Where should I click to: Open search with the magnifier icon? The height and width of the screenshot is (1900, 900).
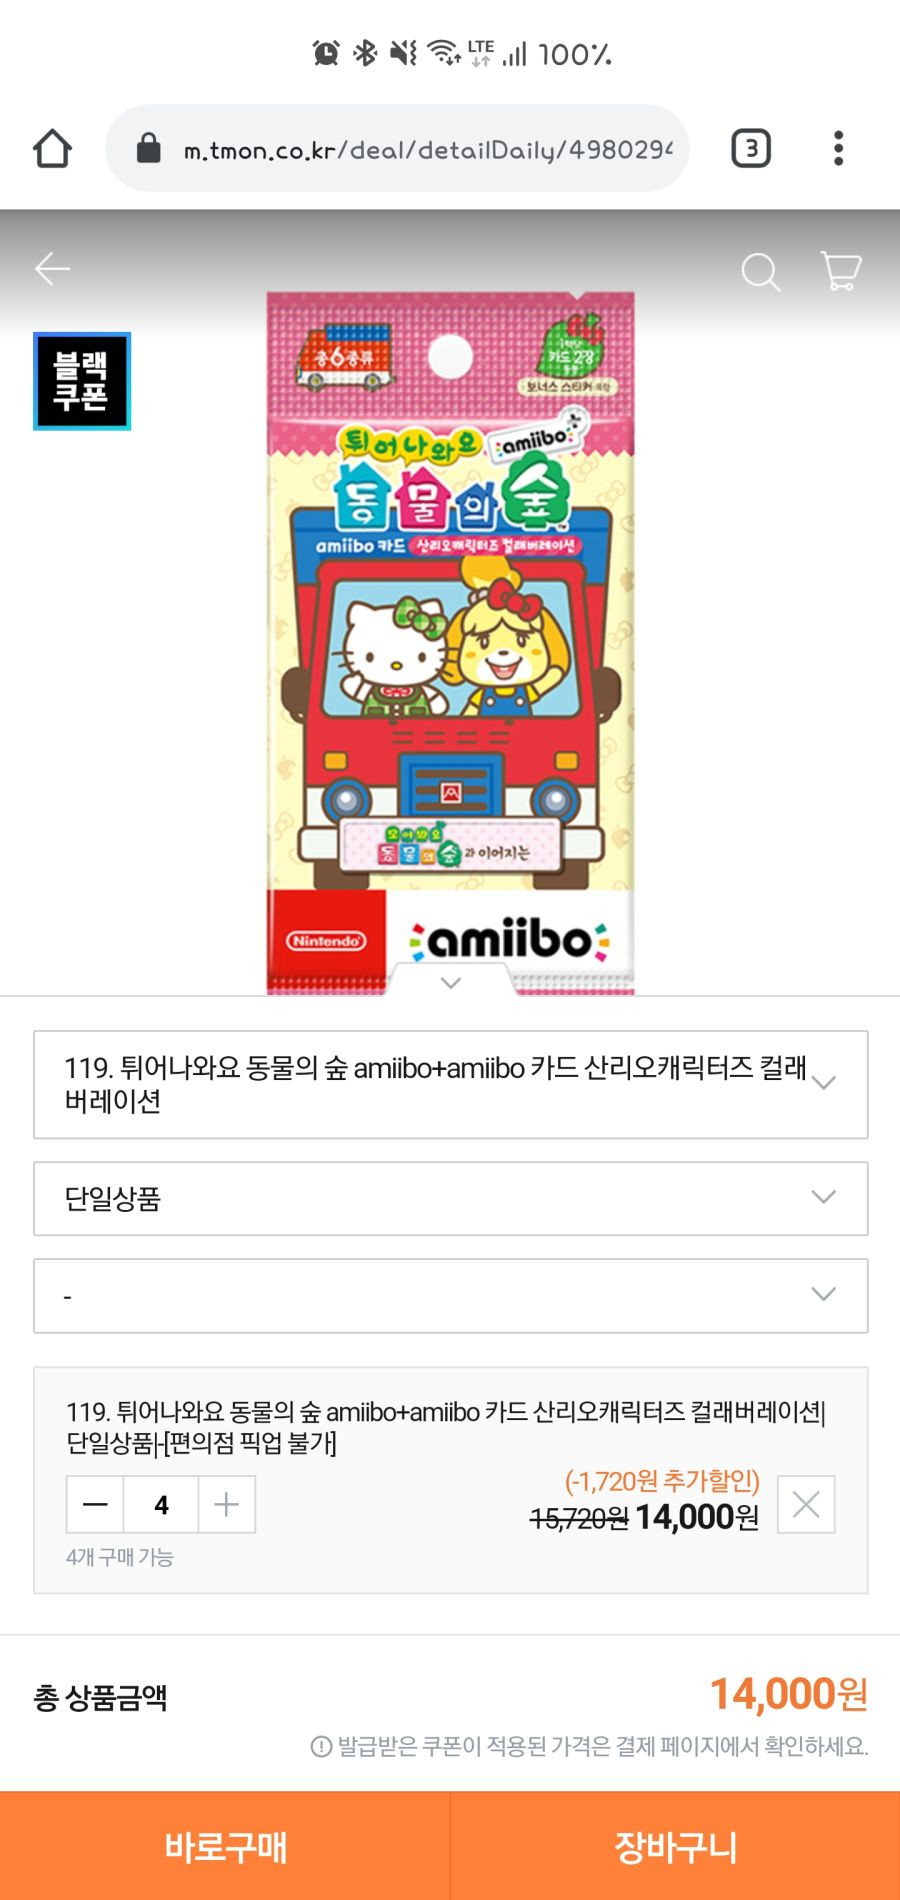click(x=761, y=271)
